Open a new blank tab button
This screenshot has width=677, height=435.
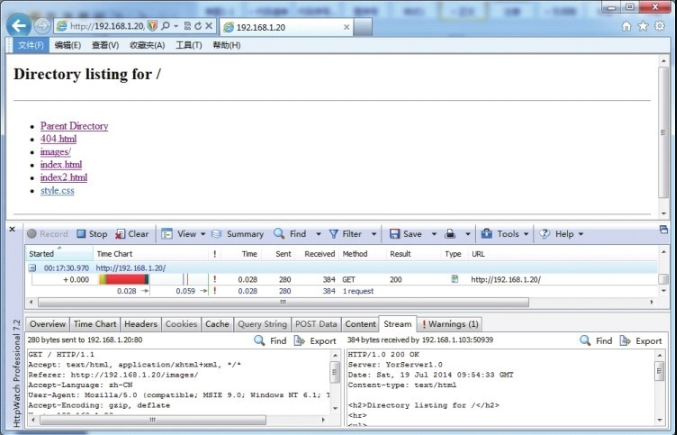coord(363,27)
